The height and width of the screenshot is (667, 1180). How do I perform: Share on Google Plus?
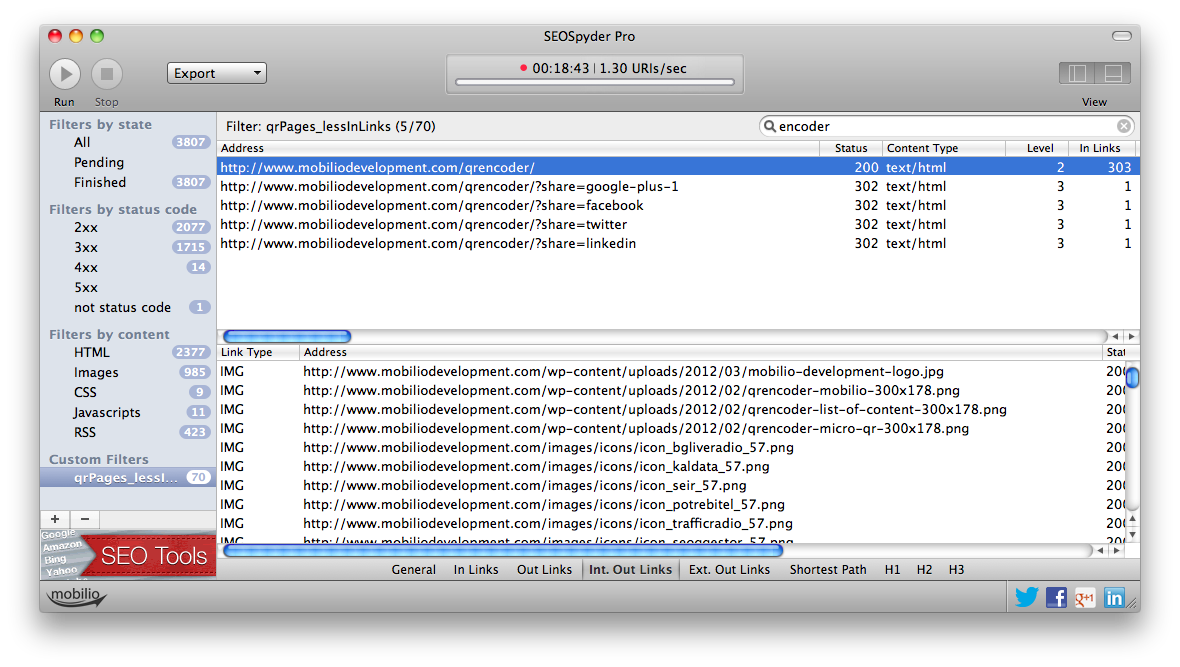(1084, 598)
